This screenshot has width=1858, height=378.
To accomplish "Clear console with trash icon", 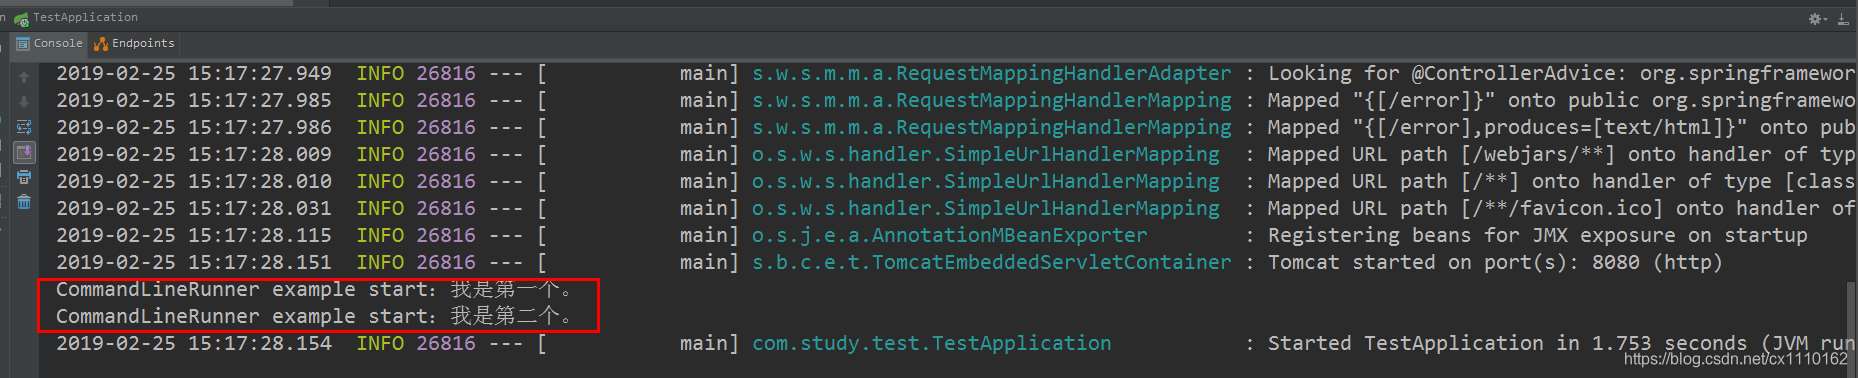I will (x=24, y=202).
